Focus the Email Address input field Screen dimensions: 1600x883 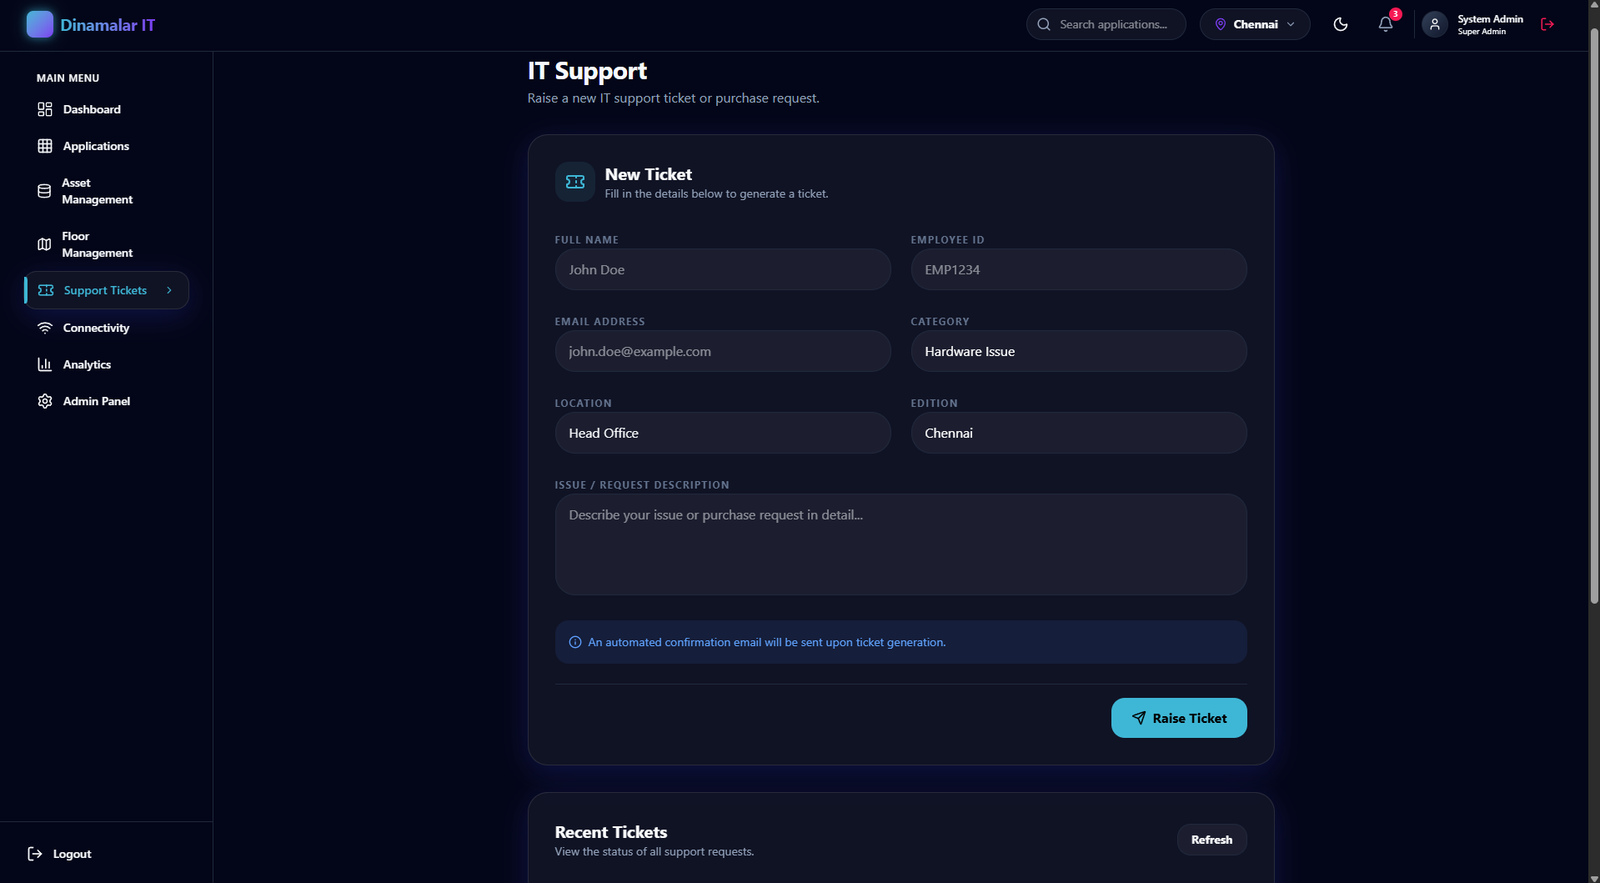(723, 351)
